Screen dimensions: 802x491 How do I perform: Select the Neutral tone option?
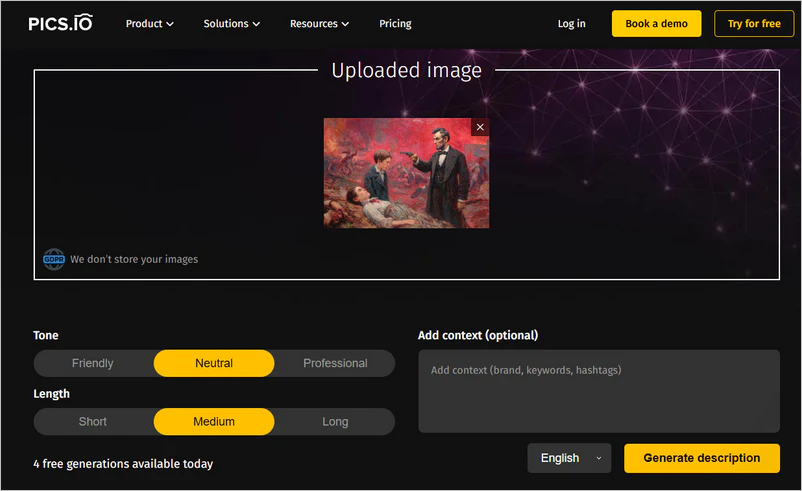214,363
